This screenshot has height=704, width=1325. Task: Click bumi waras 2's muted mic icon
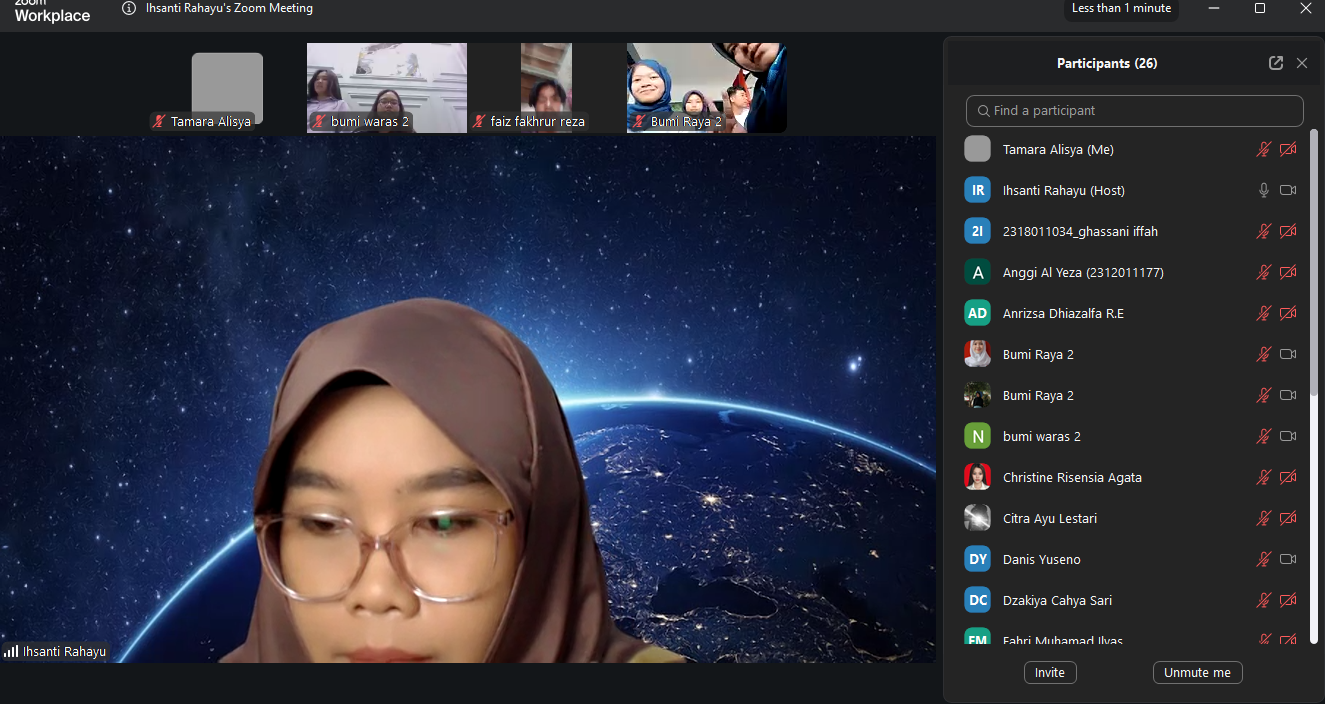1264,436
